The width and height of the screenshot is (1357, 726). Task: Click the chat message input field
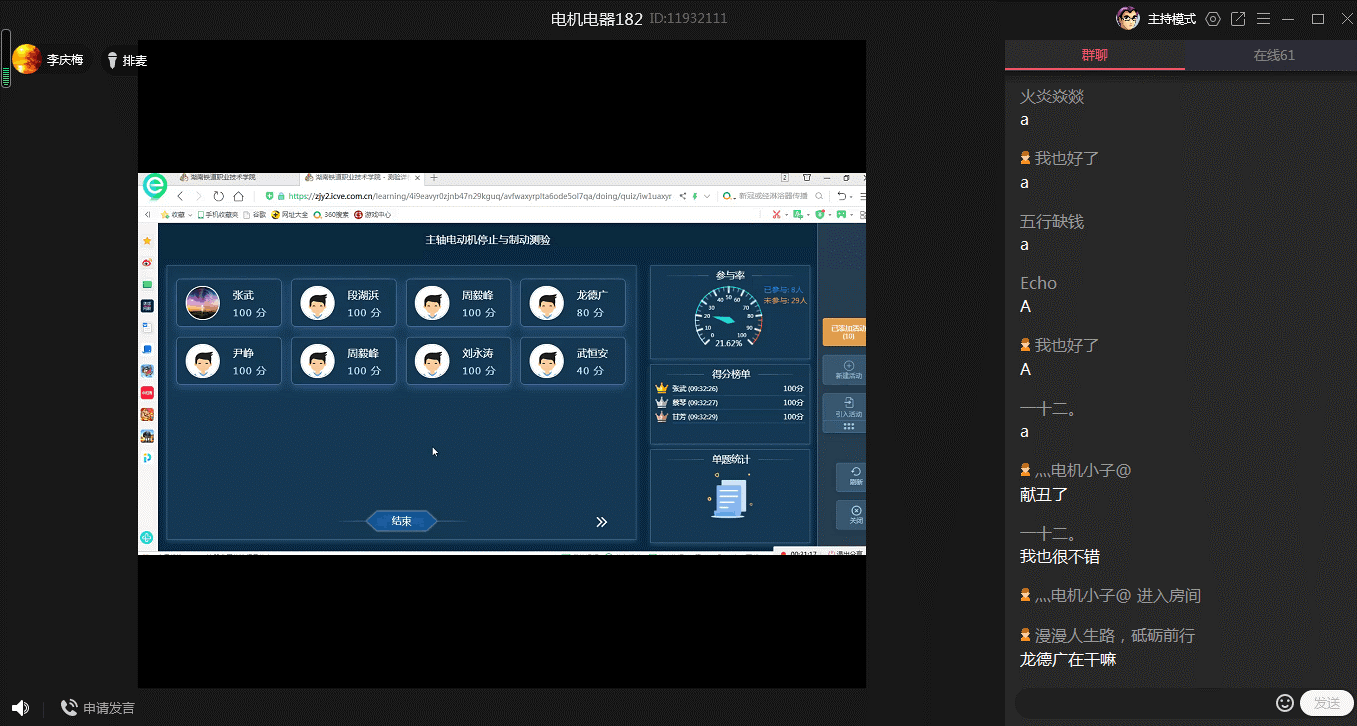coord(1144,703)
